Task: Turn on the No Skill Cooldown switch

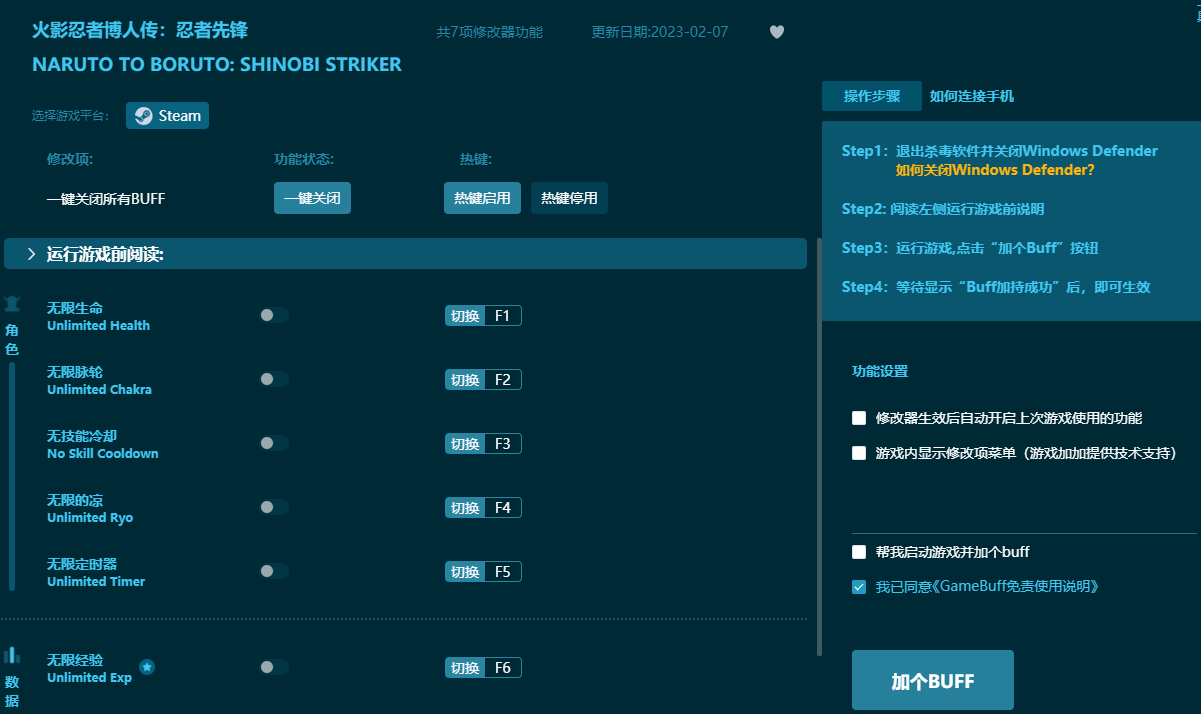Action: pos(274,443)
